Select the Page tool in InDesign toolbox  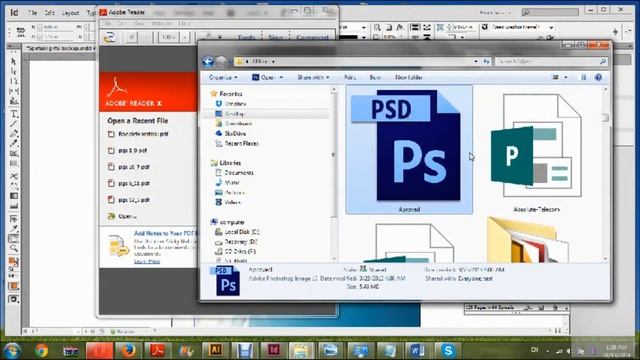click(13, 81)
